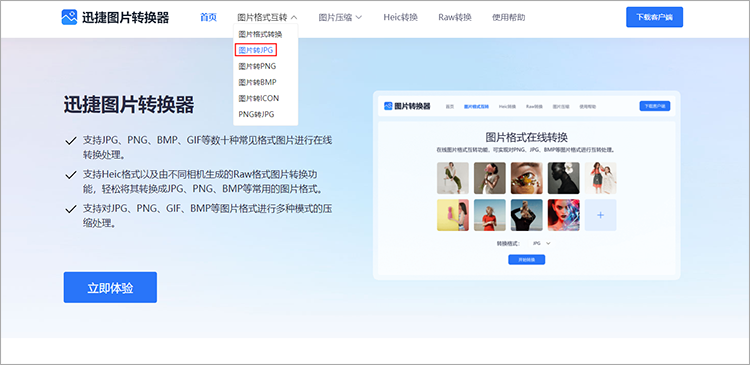Click preview thumbnail of person holding pink flower
Image resolution: width=750 pixels, height=365 pixels.
pyautogui.click(x=490, y=178)
